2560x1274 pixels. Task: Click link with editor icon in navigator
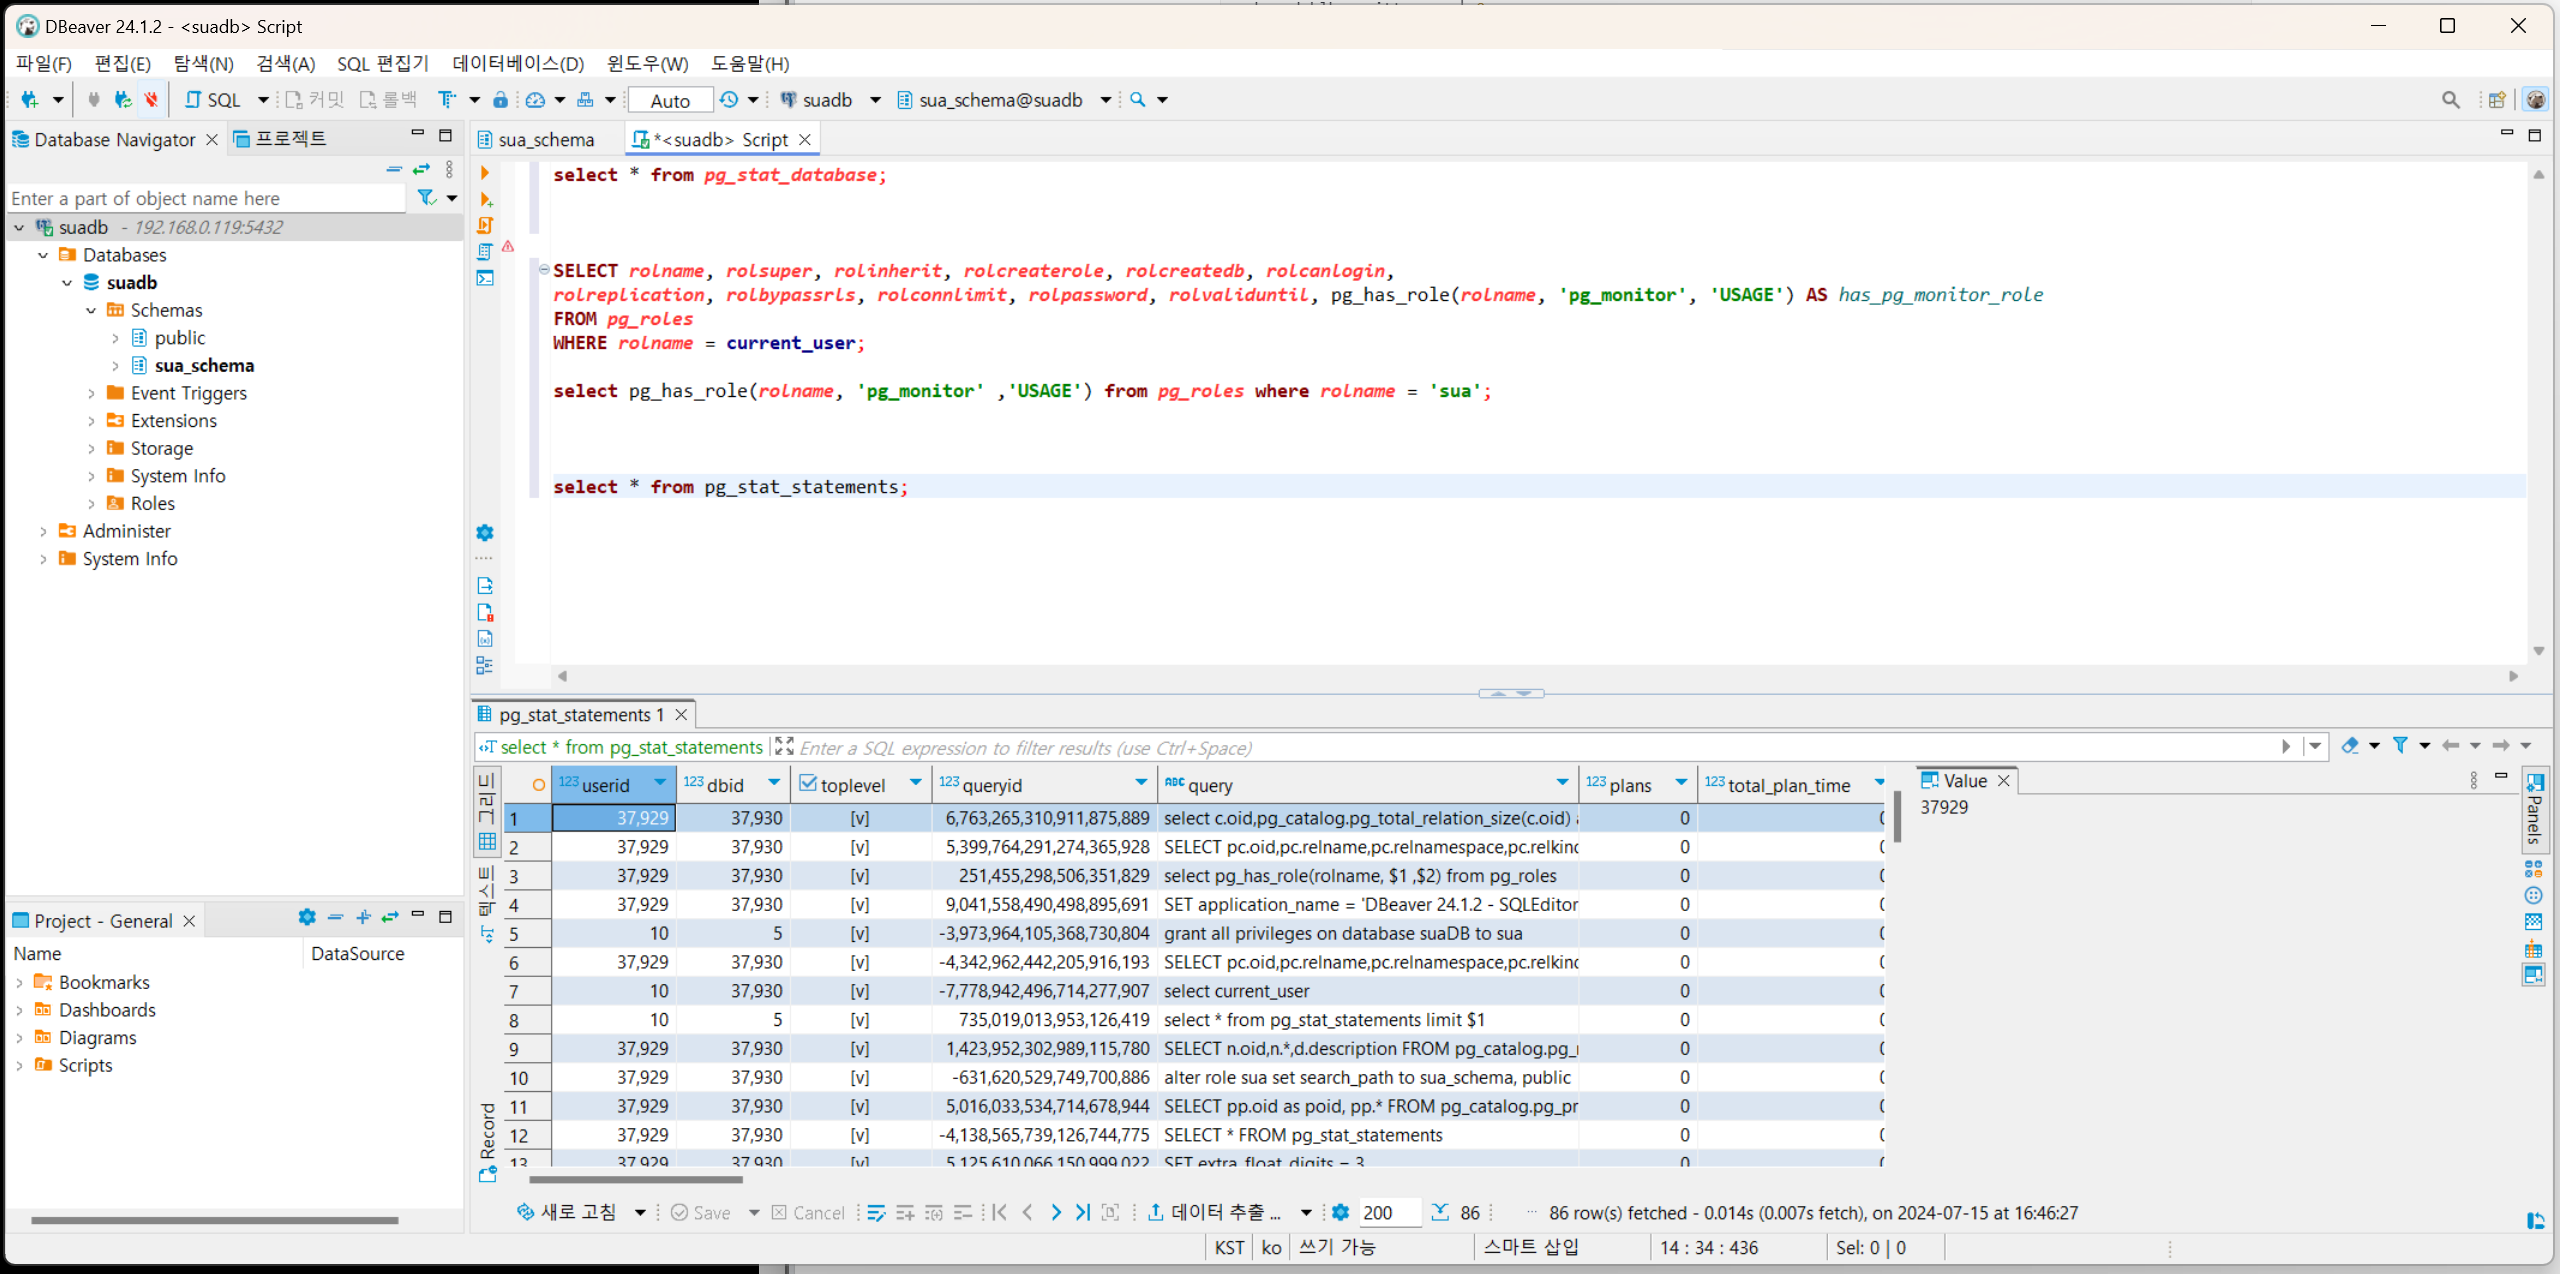pos(421,169)
